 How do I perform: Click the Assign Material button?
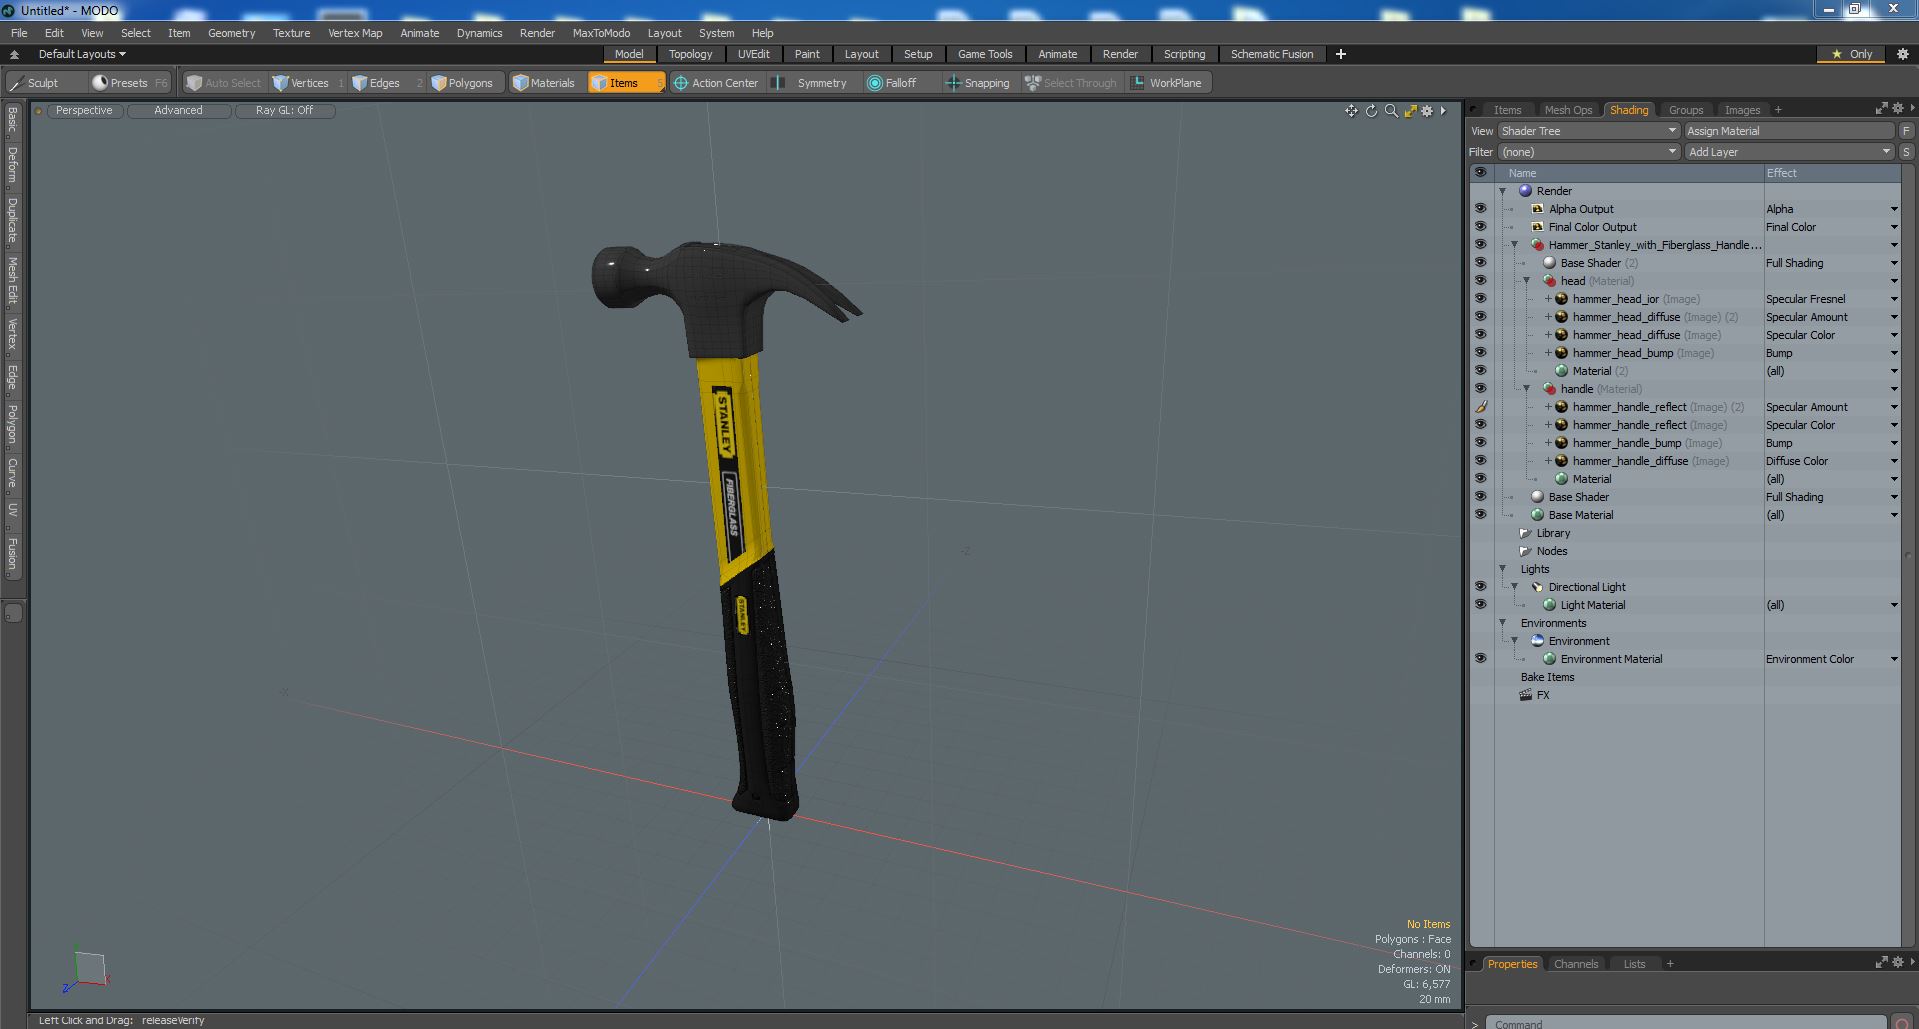click(x=1789, y=131)
